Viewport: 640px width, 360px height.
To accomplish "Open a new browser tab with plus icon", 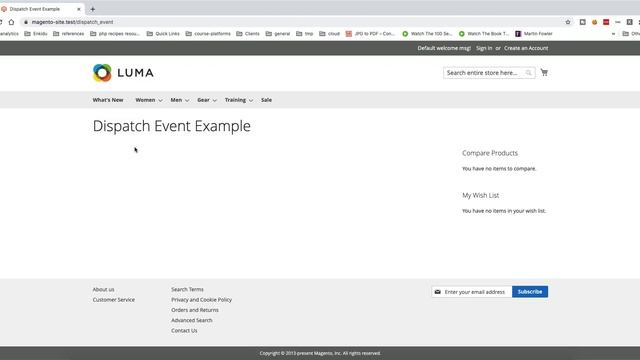I will point(93,9).
